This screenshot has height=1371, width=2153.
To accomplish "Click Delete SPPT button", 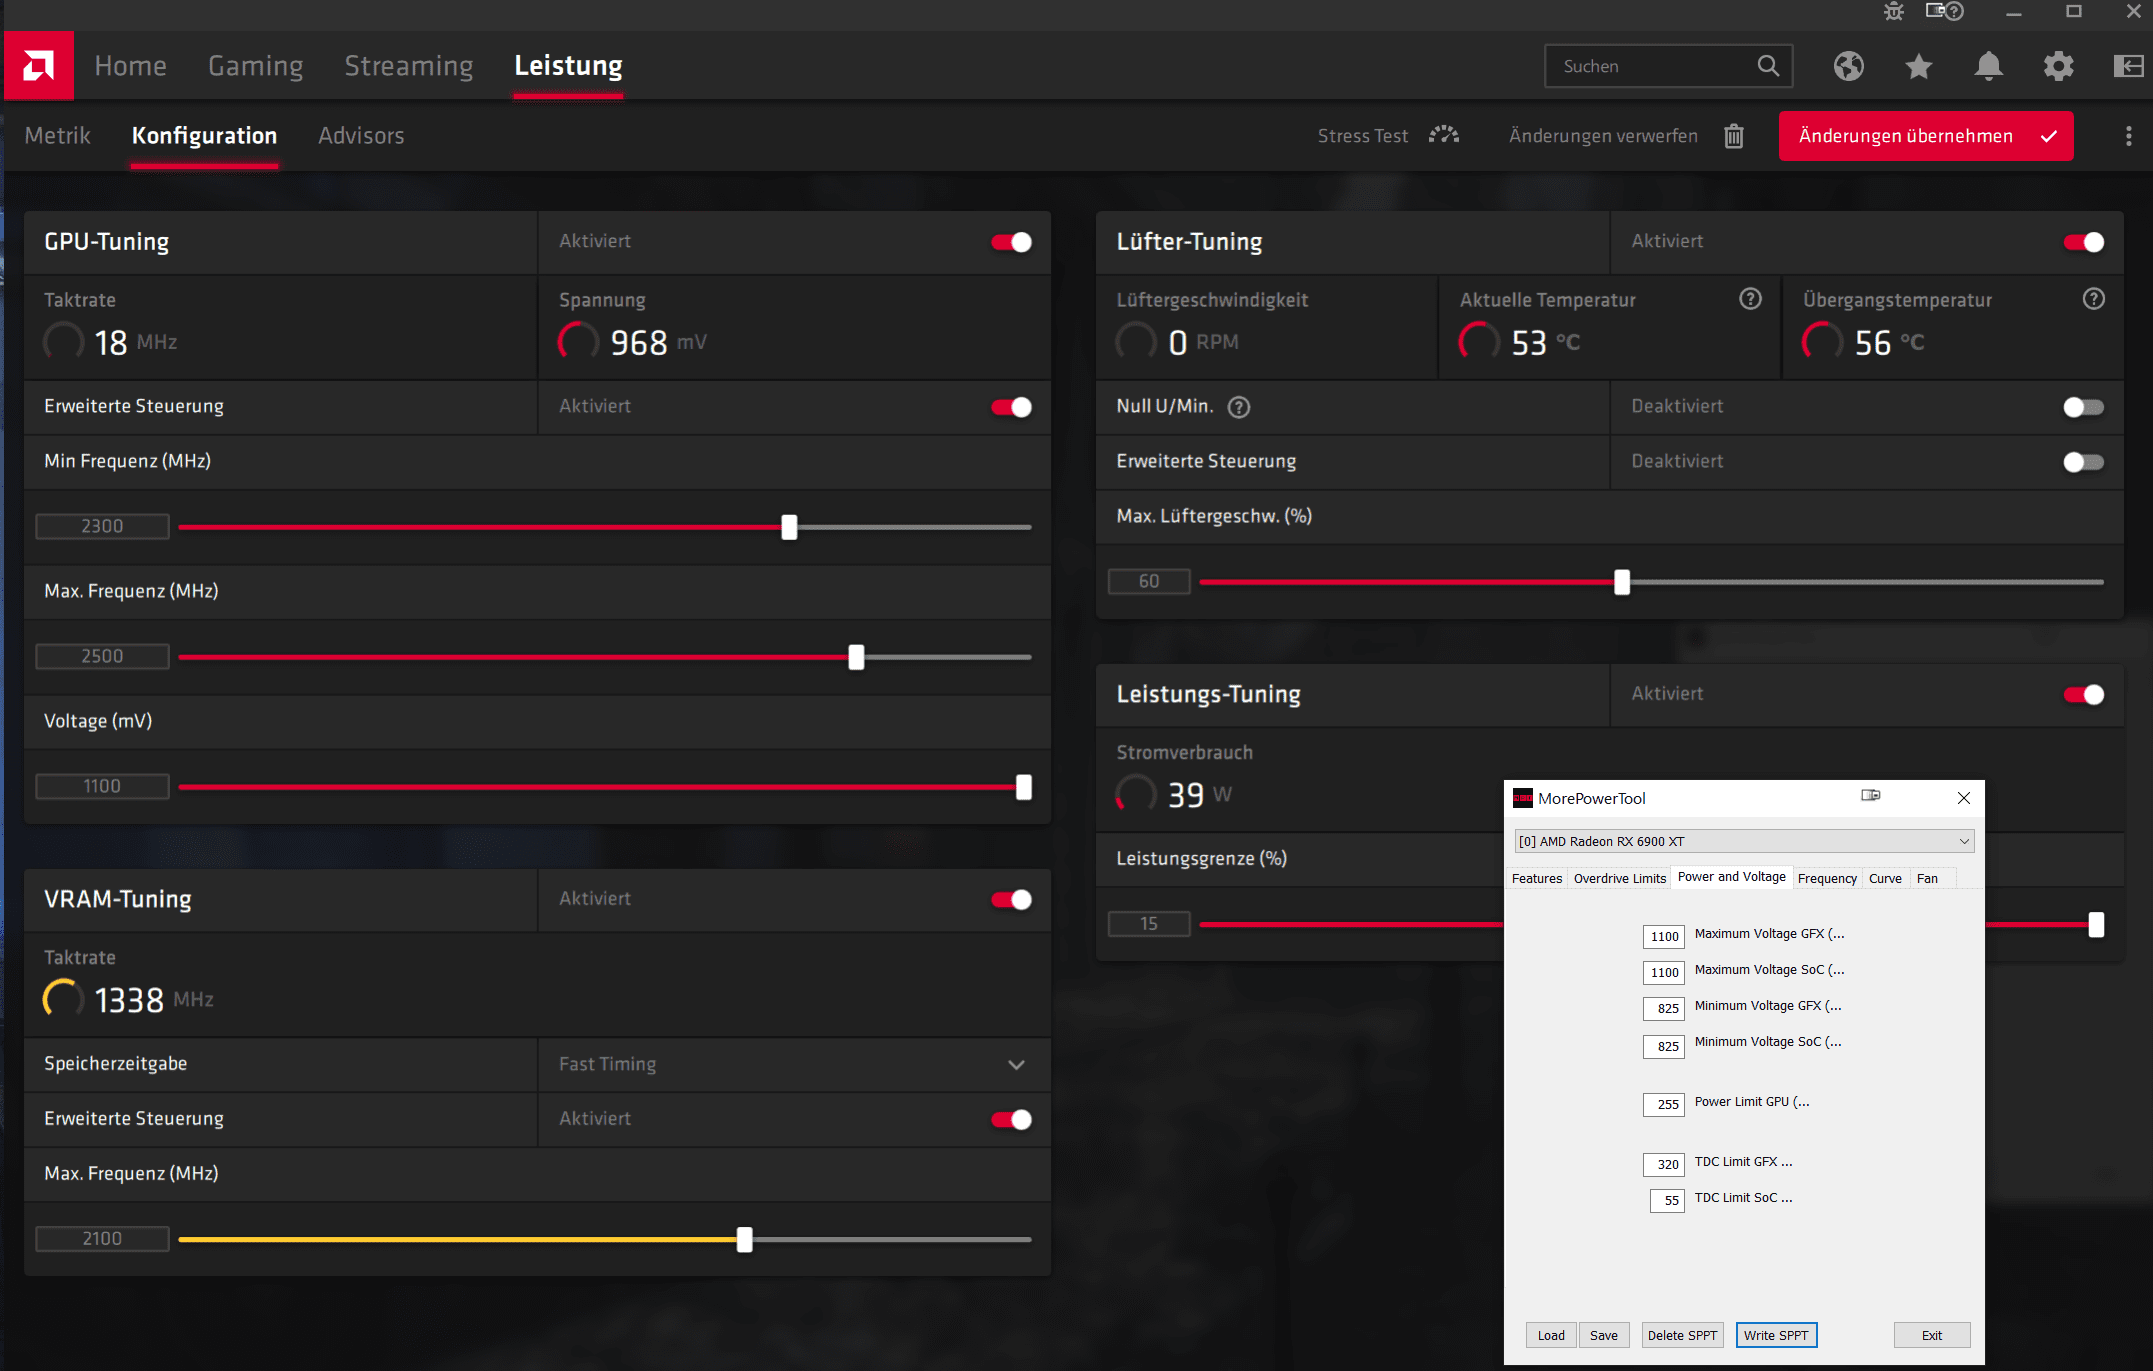I will (x=1682, y=1335).
